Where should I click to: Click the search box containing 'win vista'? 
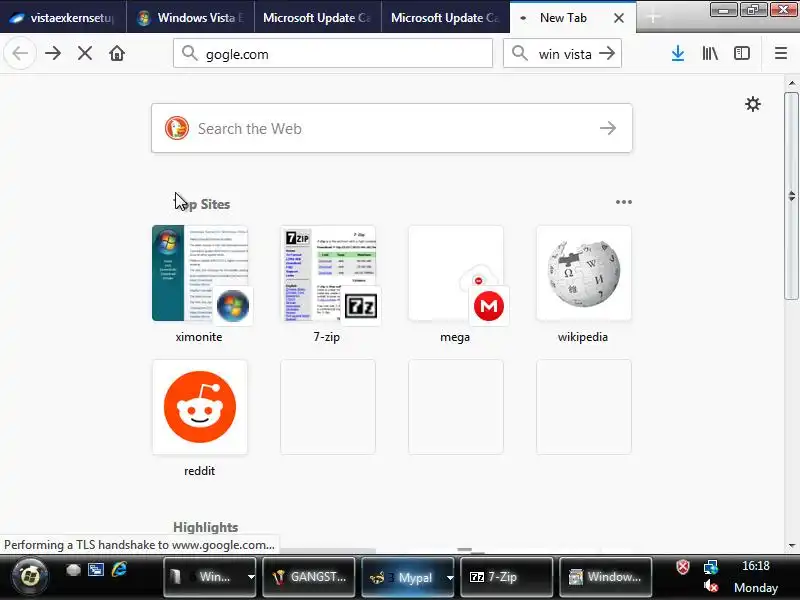click(562, 54)
